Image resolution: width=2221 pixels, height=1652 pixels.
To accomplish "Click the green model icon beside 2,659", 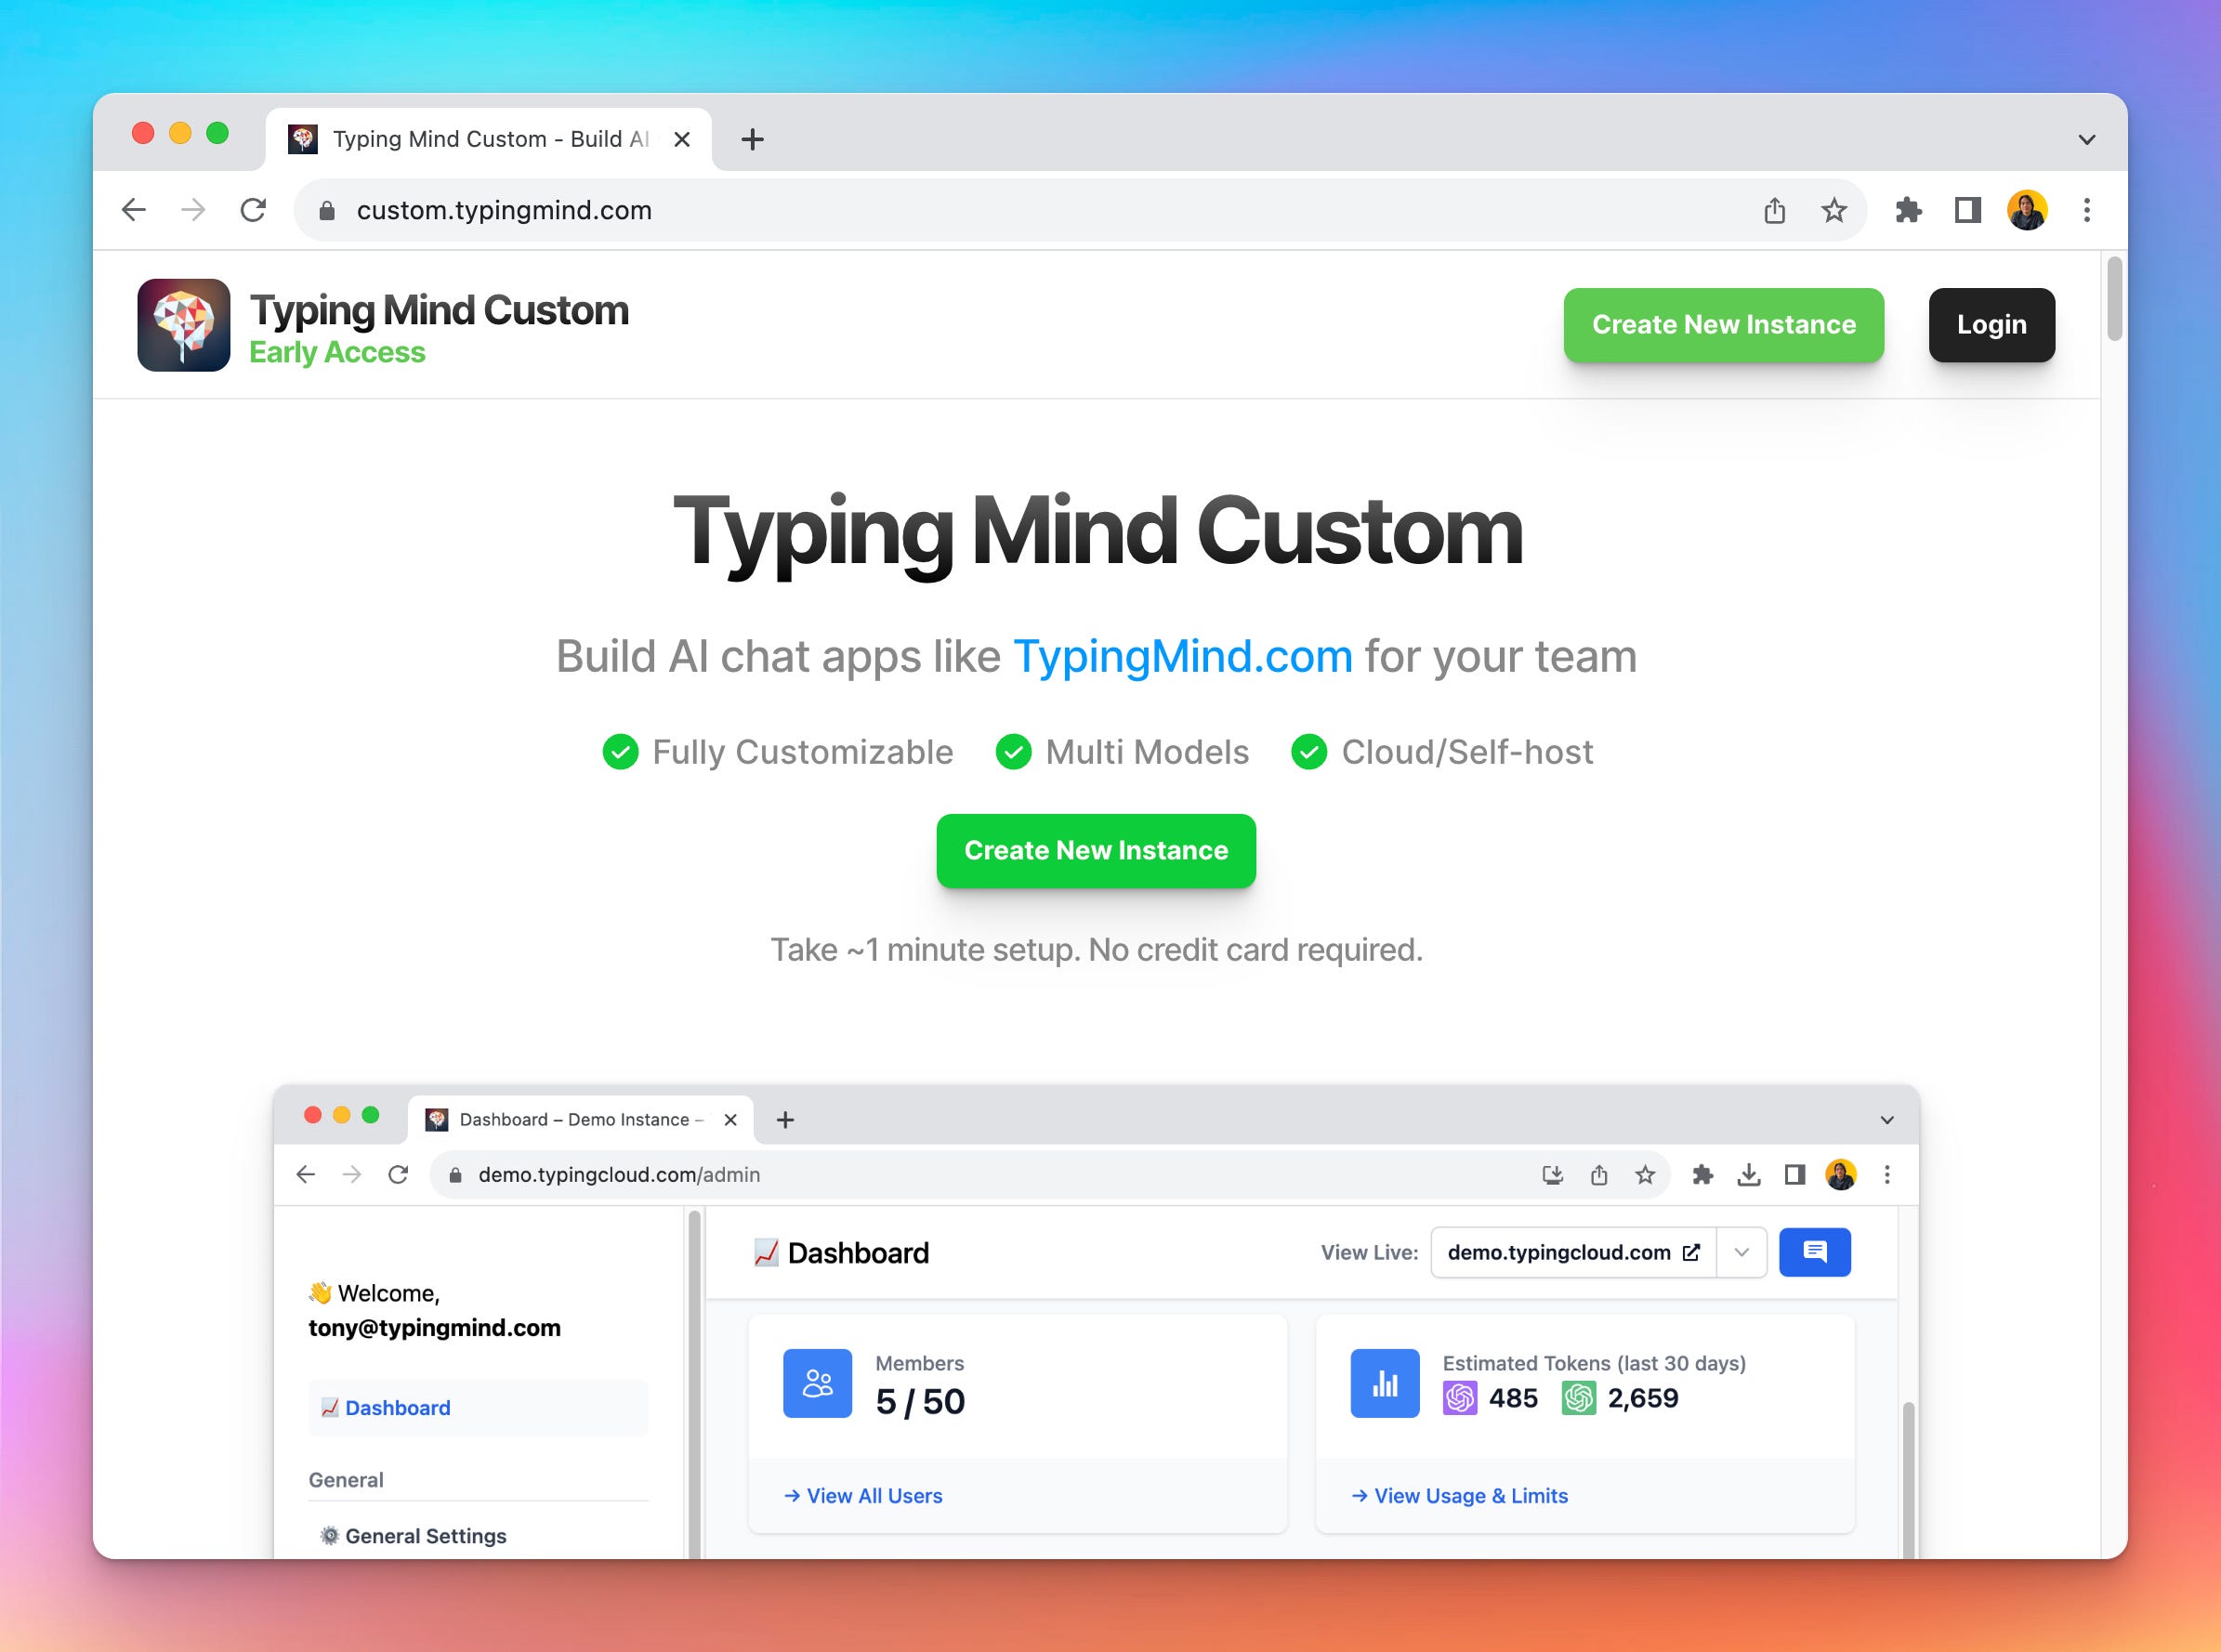I will click(x=1579, y=1398).
